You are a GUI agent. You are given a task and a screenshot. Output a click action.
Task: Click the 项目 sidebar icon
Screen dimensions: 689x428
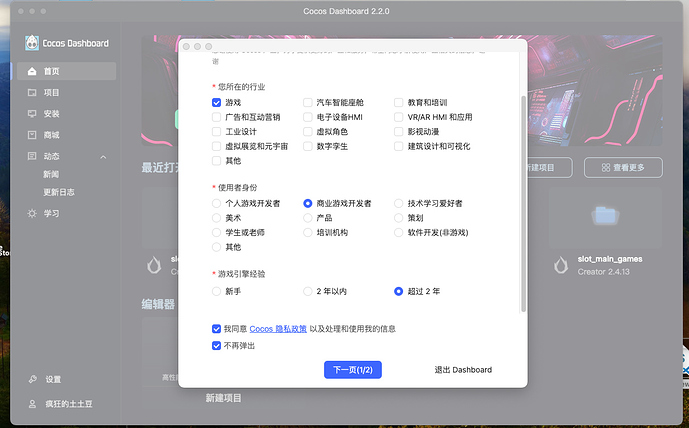tap(32, 92)
